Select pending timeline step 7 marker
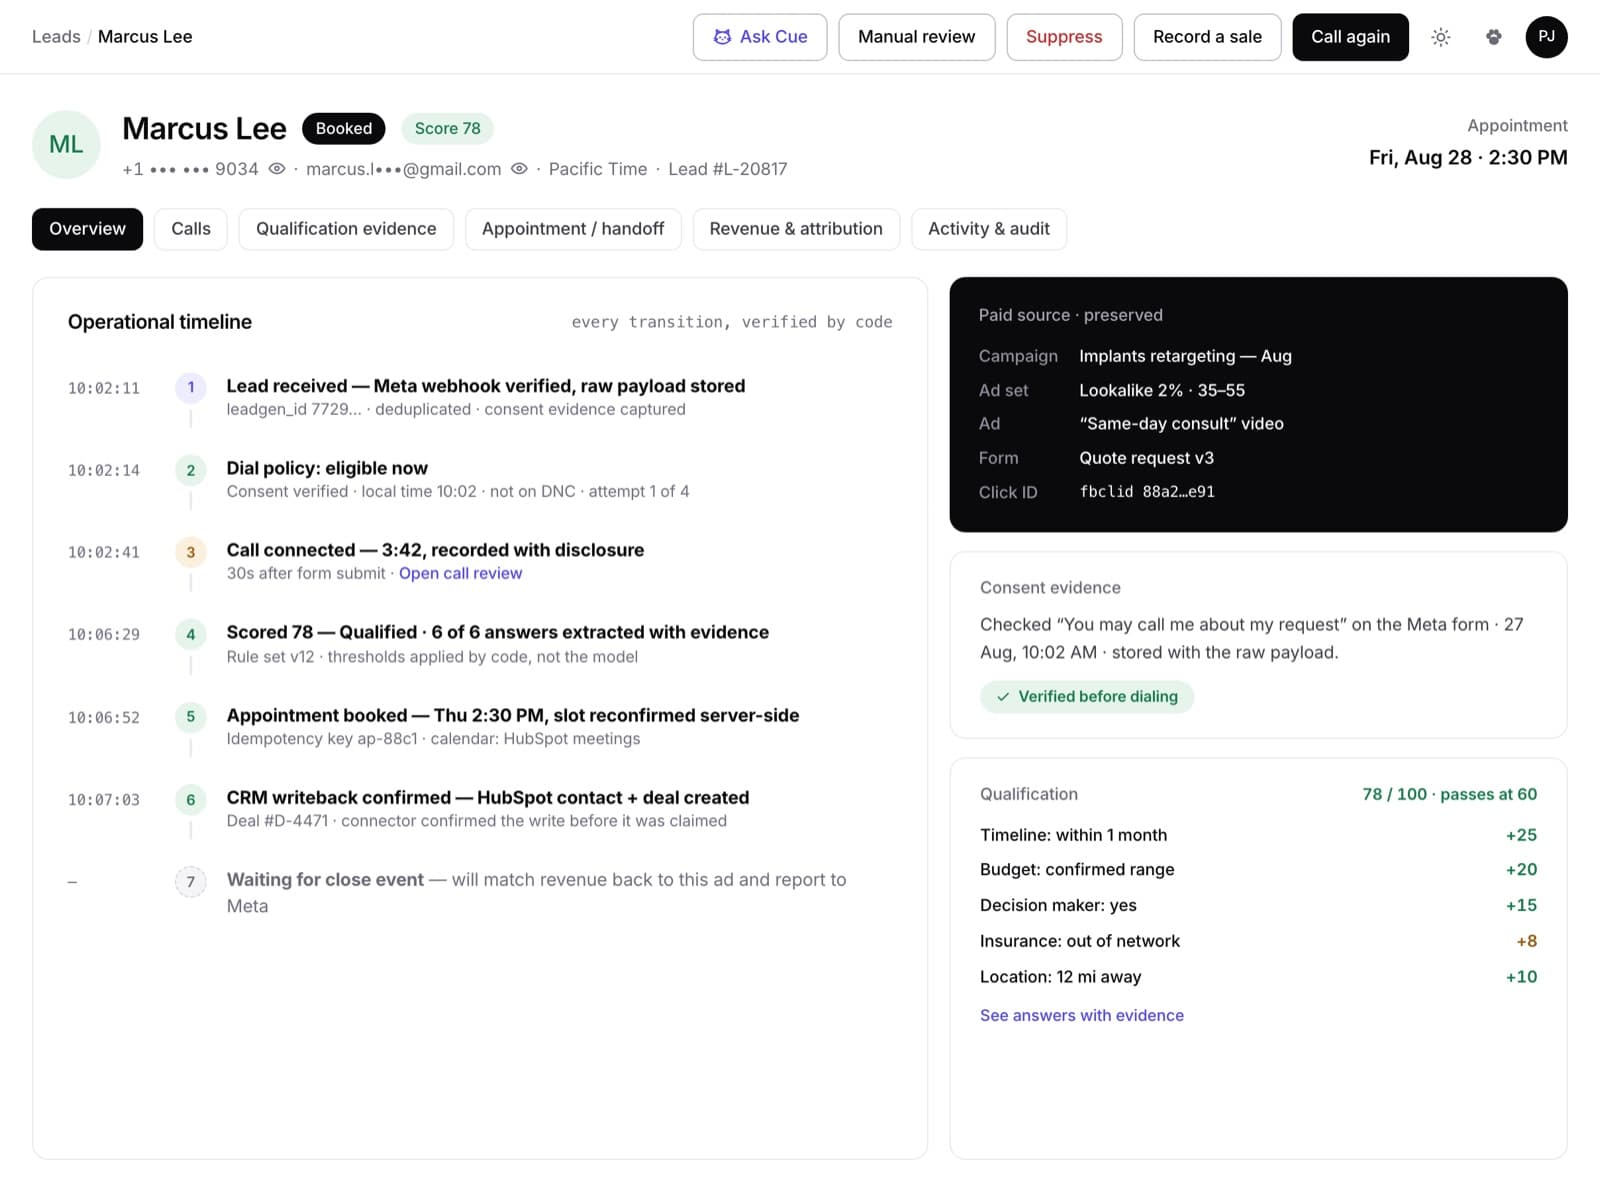 tap(191, 881)
